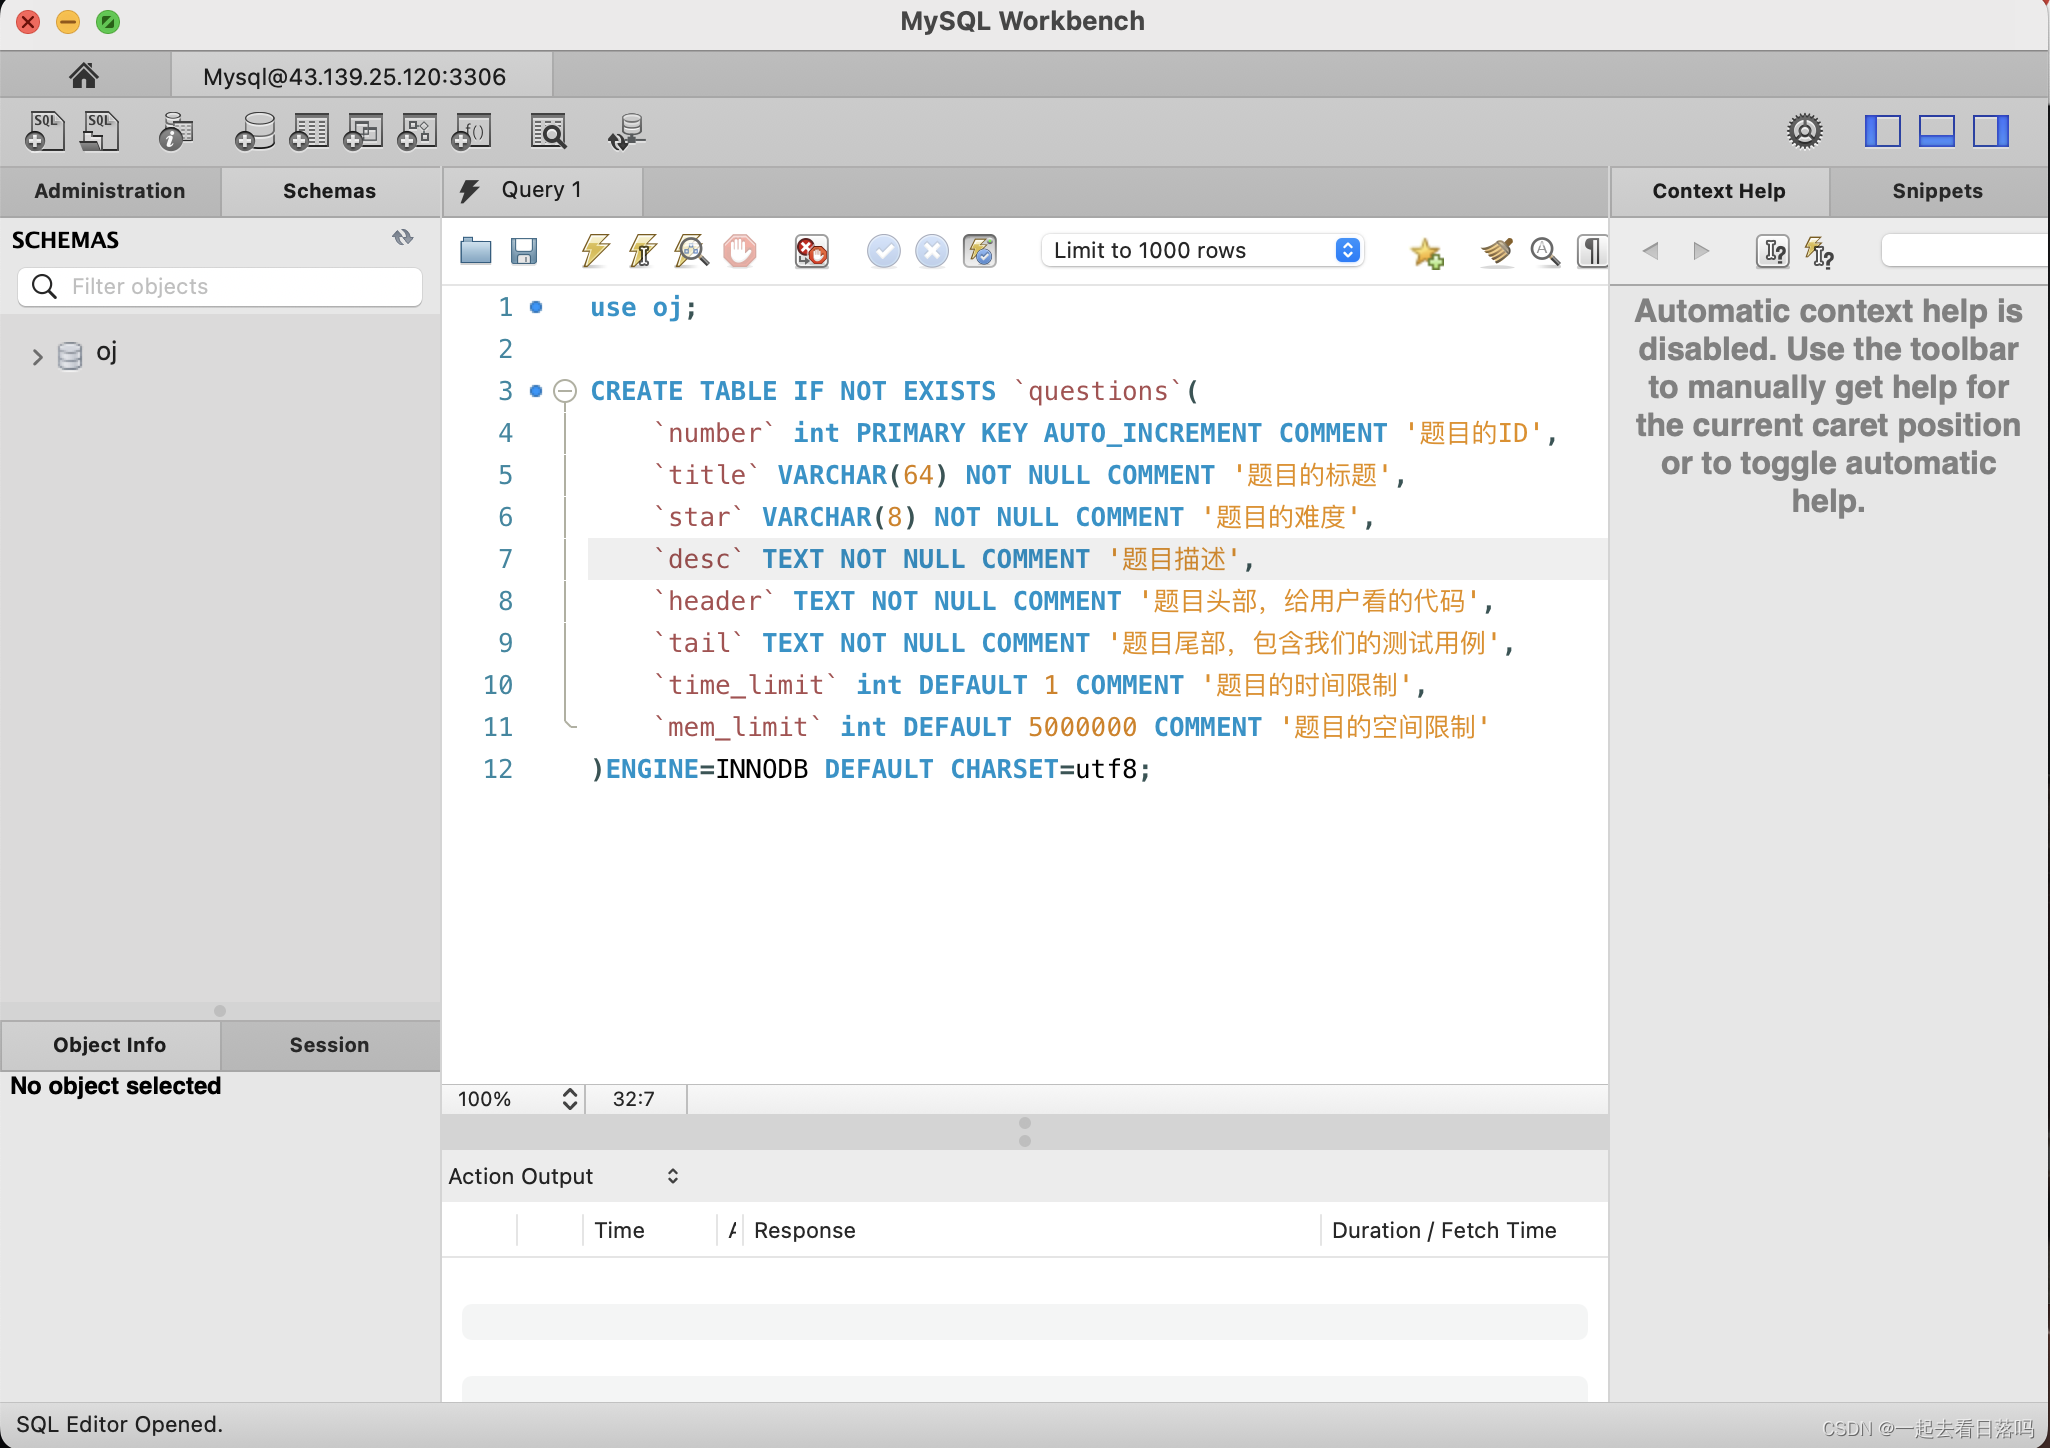Toggle auto-commit mode

coord(980,251)
